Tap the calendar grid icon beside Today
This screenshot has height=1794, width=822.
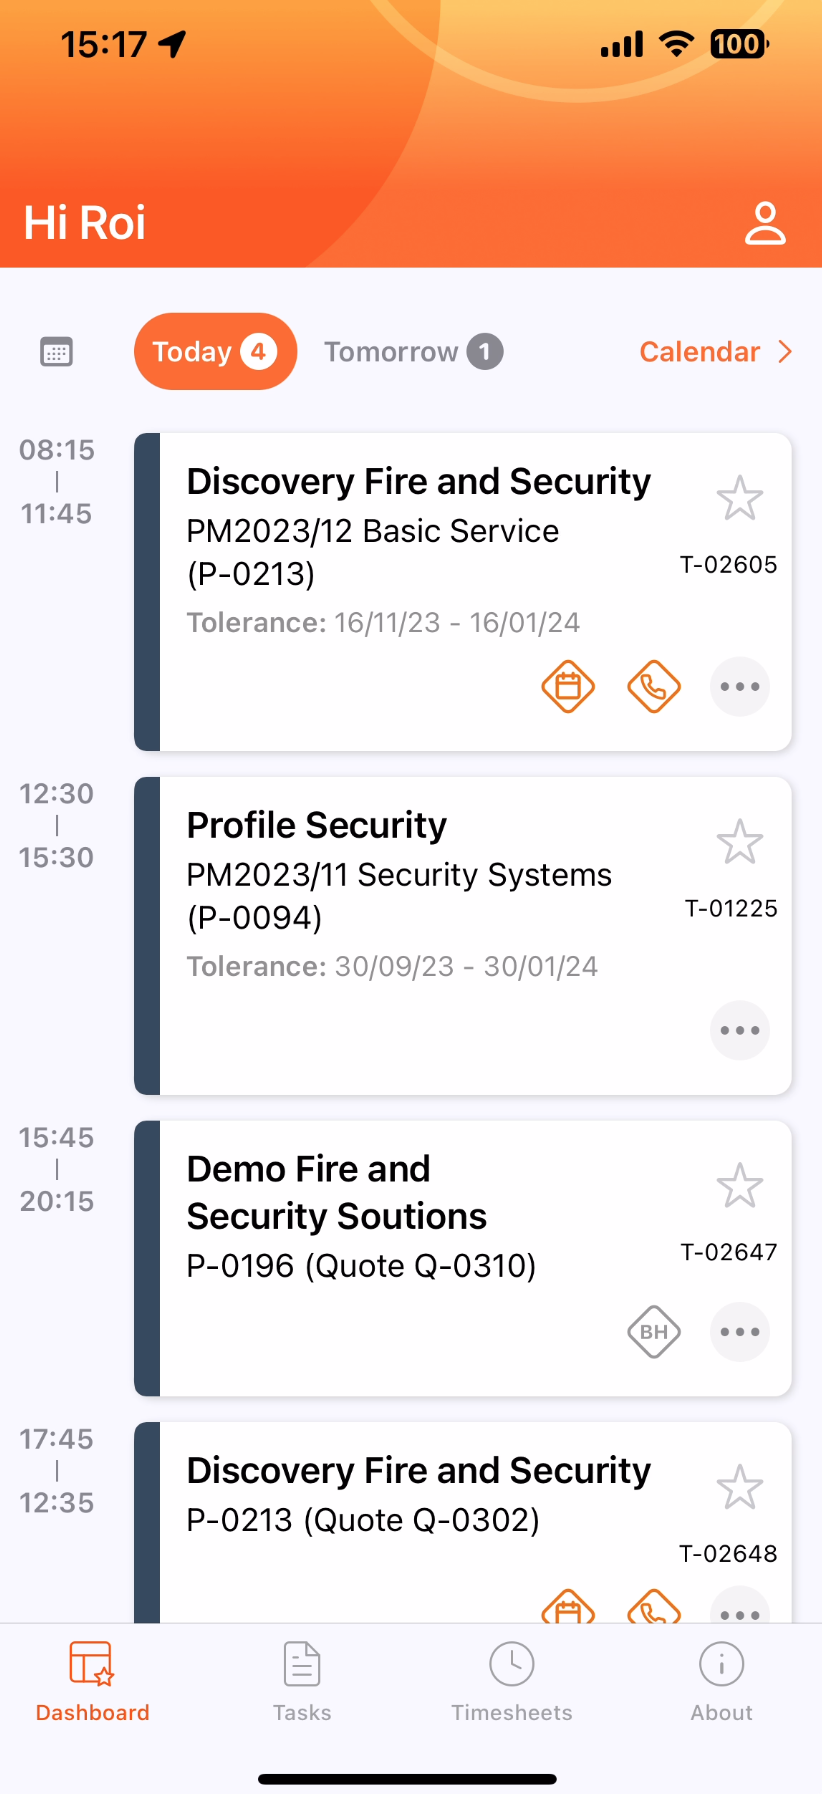click(56, 352)
